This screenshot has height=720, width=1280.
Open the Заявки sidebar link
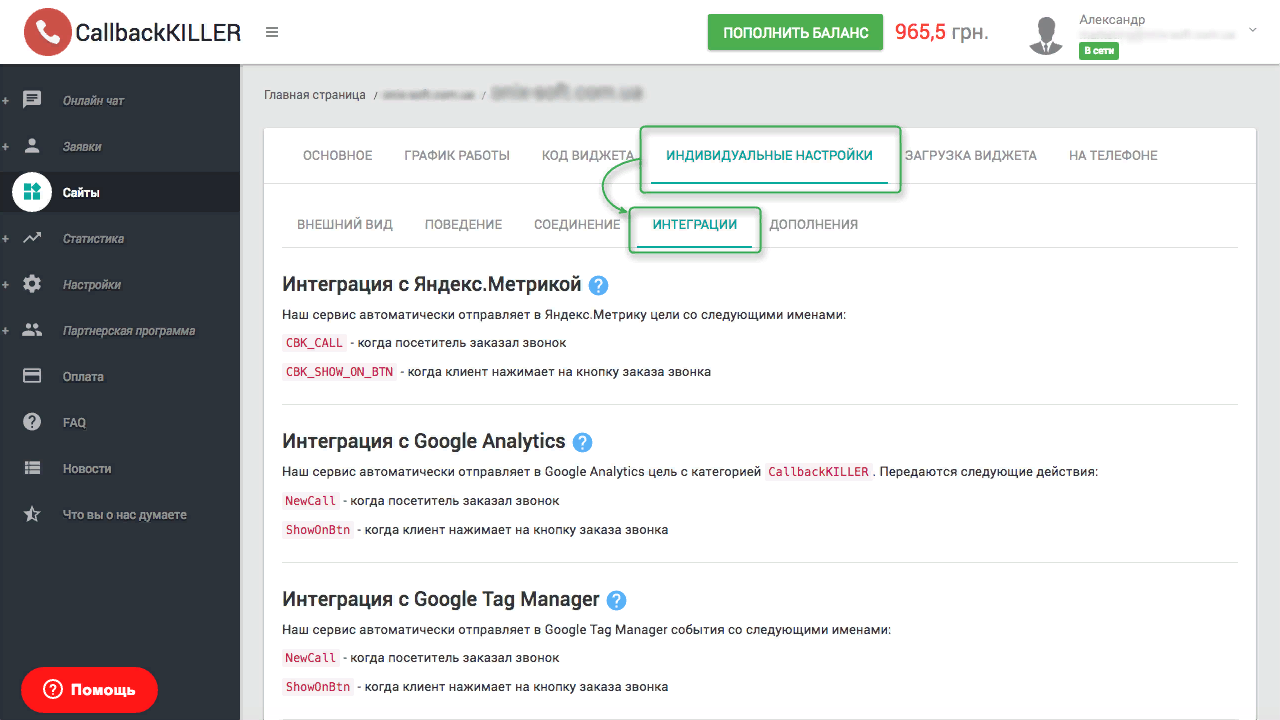coord(82,147)
